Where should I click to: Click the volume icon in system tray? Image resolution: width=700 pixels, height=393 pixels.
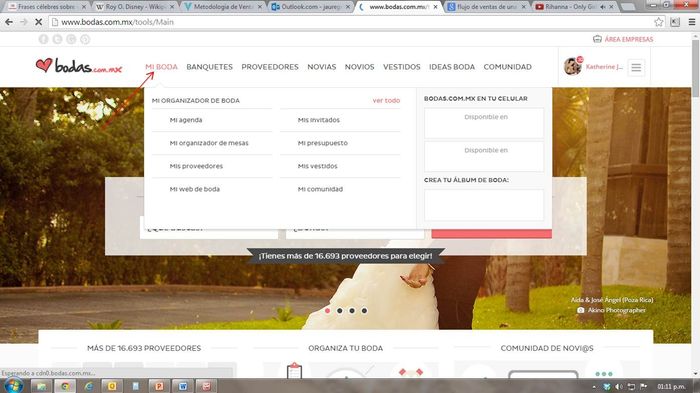pos(619,386)
